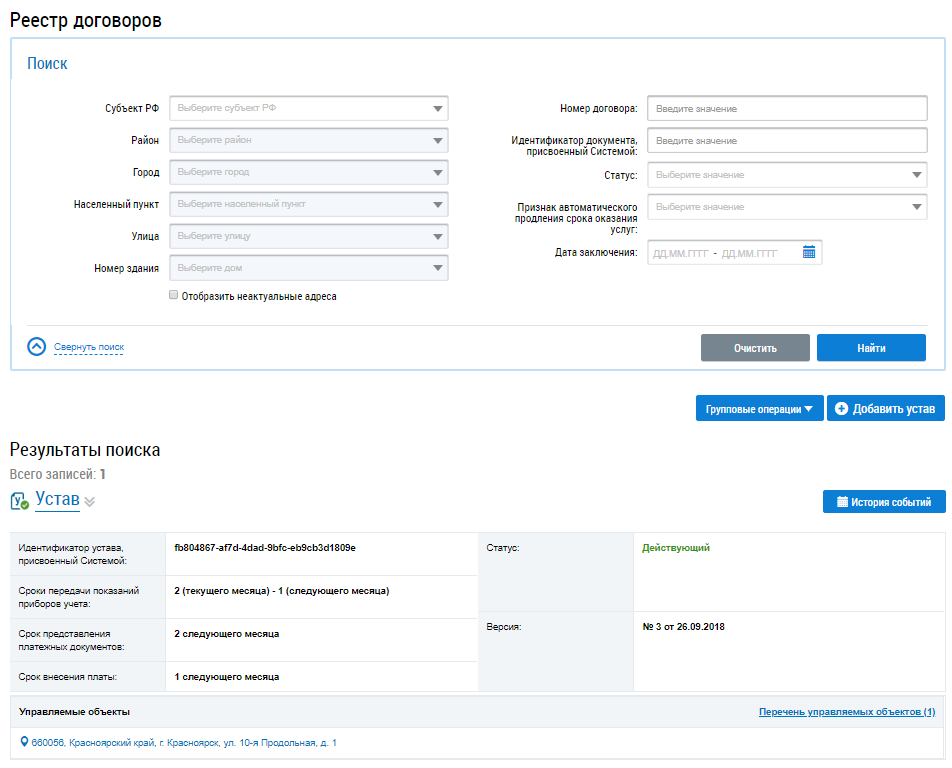This screenshot has height=768, width=952.
Task: Click the collapse search circle arrow icon
Action: (x=36, y=347)
